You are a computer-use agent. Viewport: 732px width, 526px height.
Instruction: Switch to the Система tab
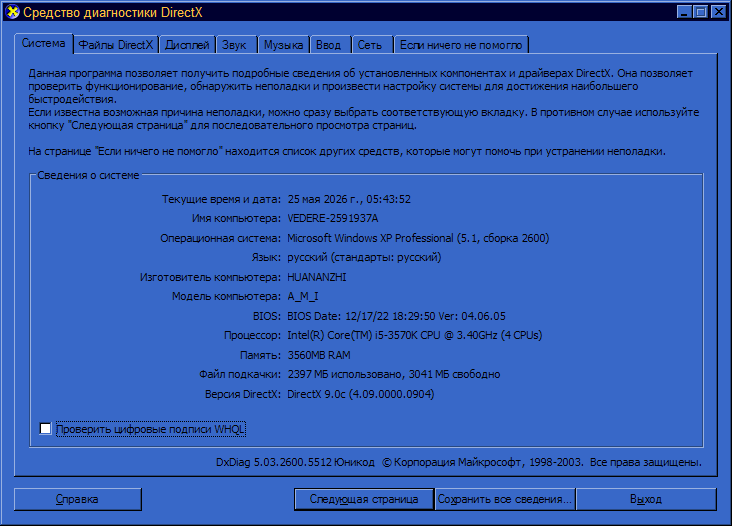click(43, 43)
